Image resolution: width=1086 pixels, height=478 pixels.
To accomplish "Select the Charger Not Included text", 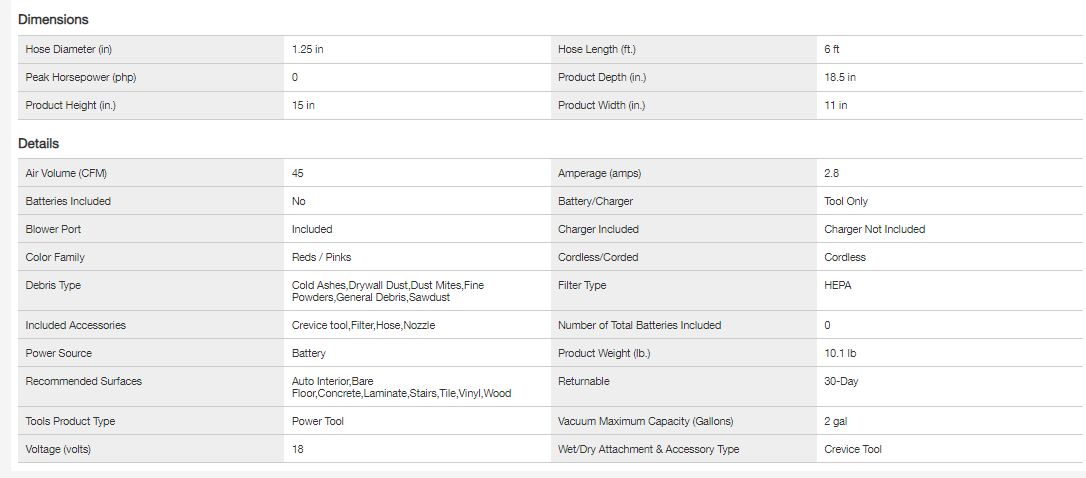I will click(874, 229).
